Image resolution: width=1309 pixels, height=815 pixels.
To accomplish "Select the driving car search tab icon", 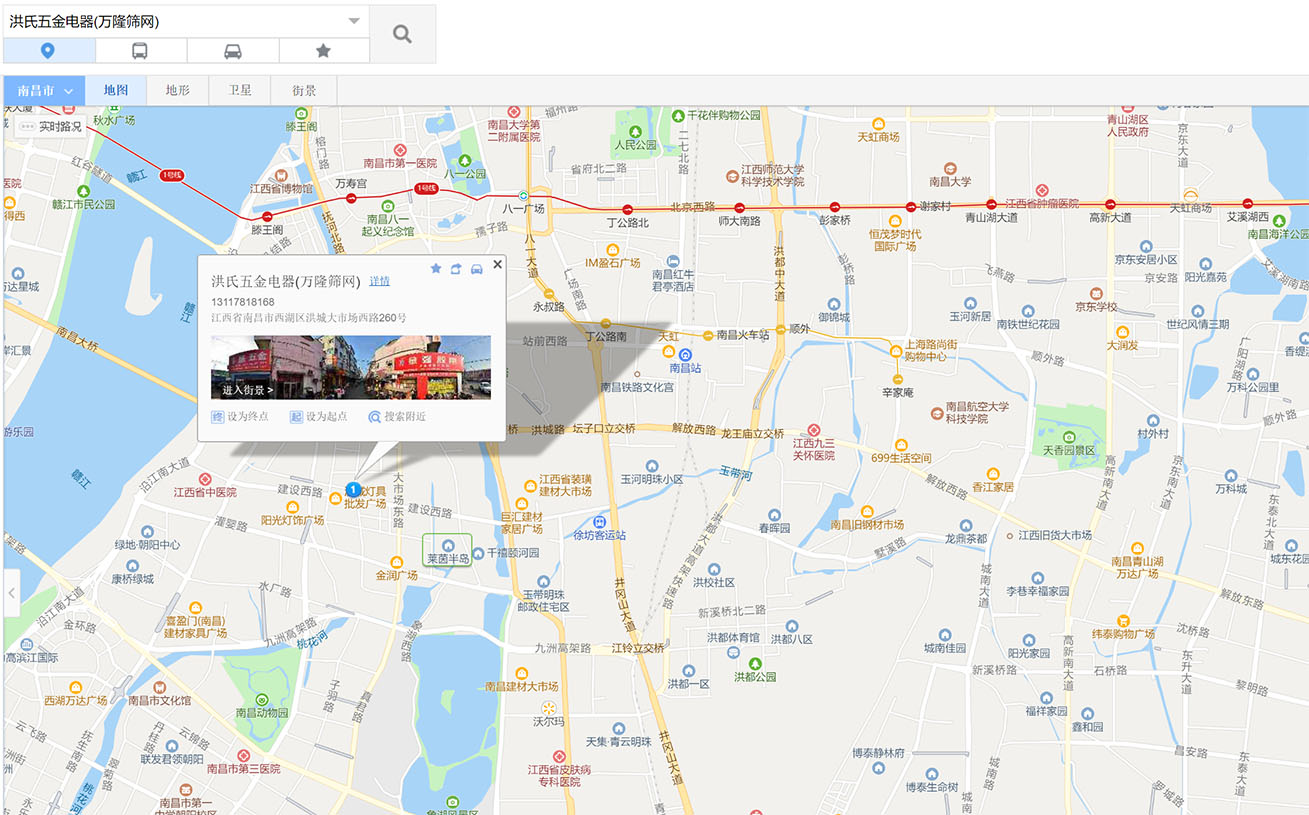I will (x=232, y=50).
